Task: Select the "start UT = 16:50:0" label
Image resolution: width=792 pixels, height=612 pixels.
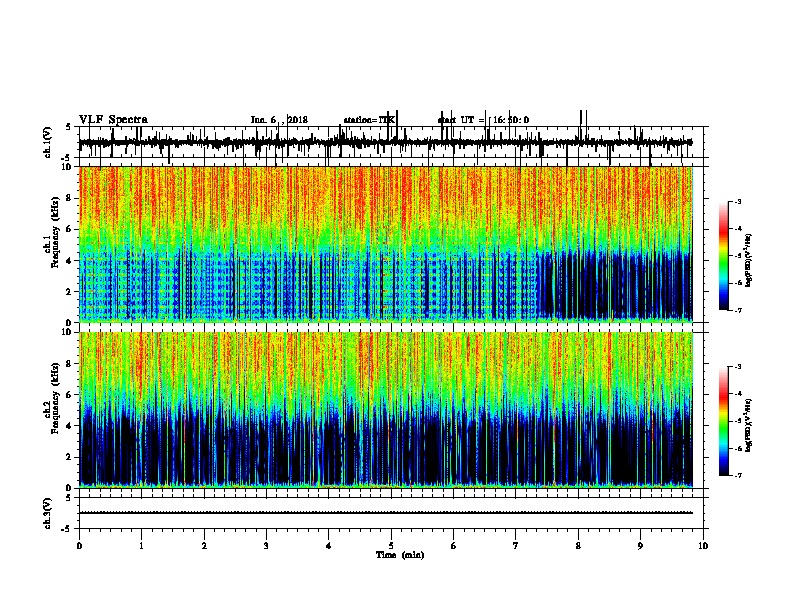Action: pos(483,120)
